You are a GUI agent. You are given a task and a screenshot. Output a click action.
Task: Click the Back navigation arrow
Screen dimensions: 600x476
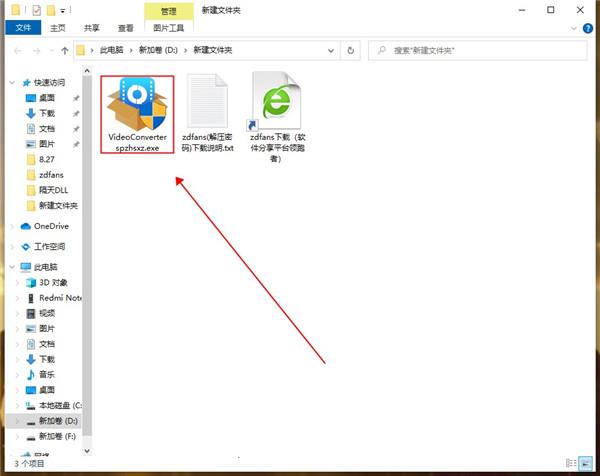click(18, 51)
